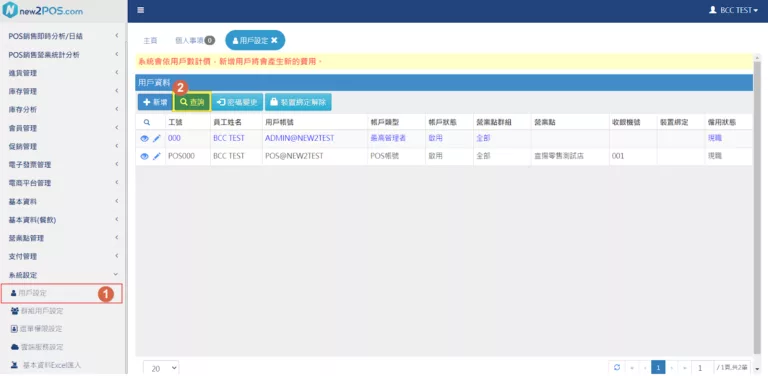The width and height of the screenshot is (768, 376).
Task: Sort by 帳戶類型 column header
Action: 385,122
